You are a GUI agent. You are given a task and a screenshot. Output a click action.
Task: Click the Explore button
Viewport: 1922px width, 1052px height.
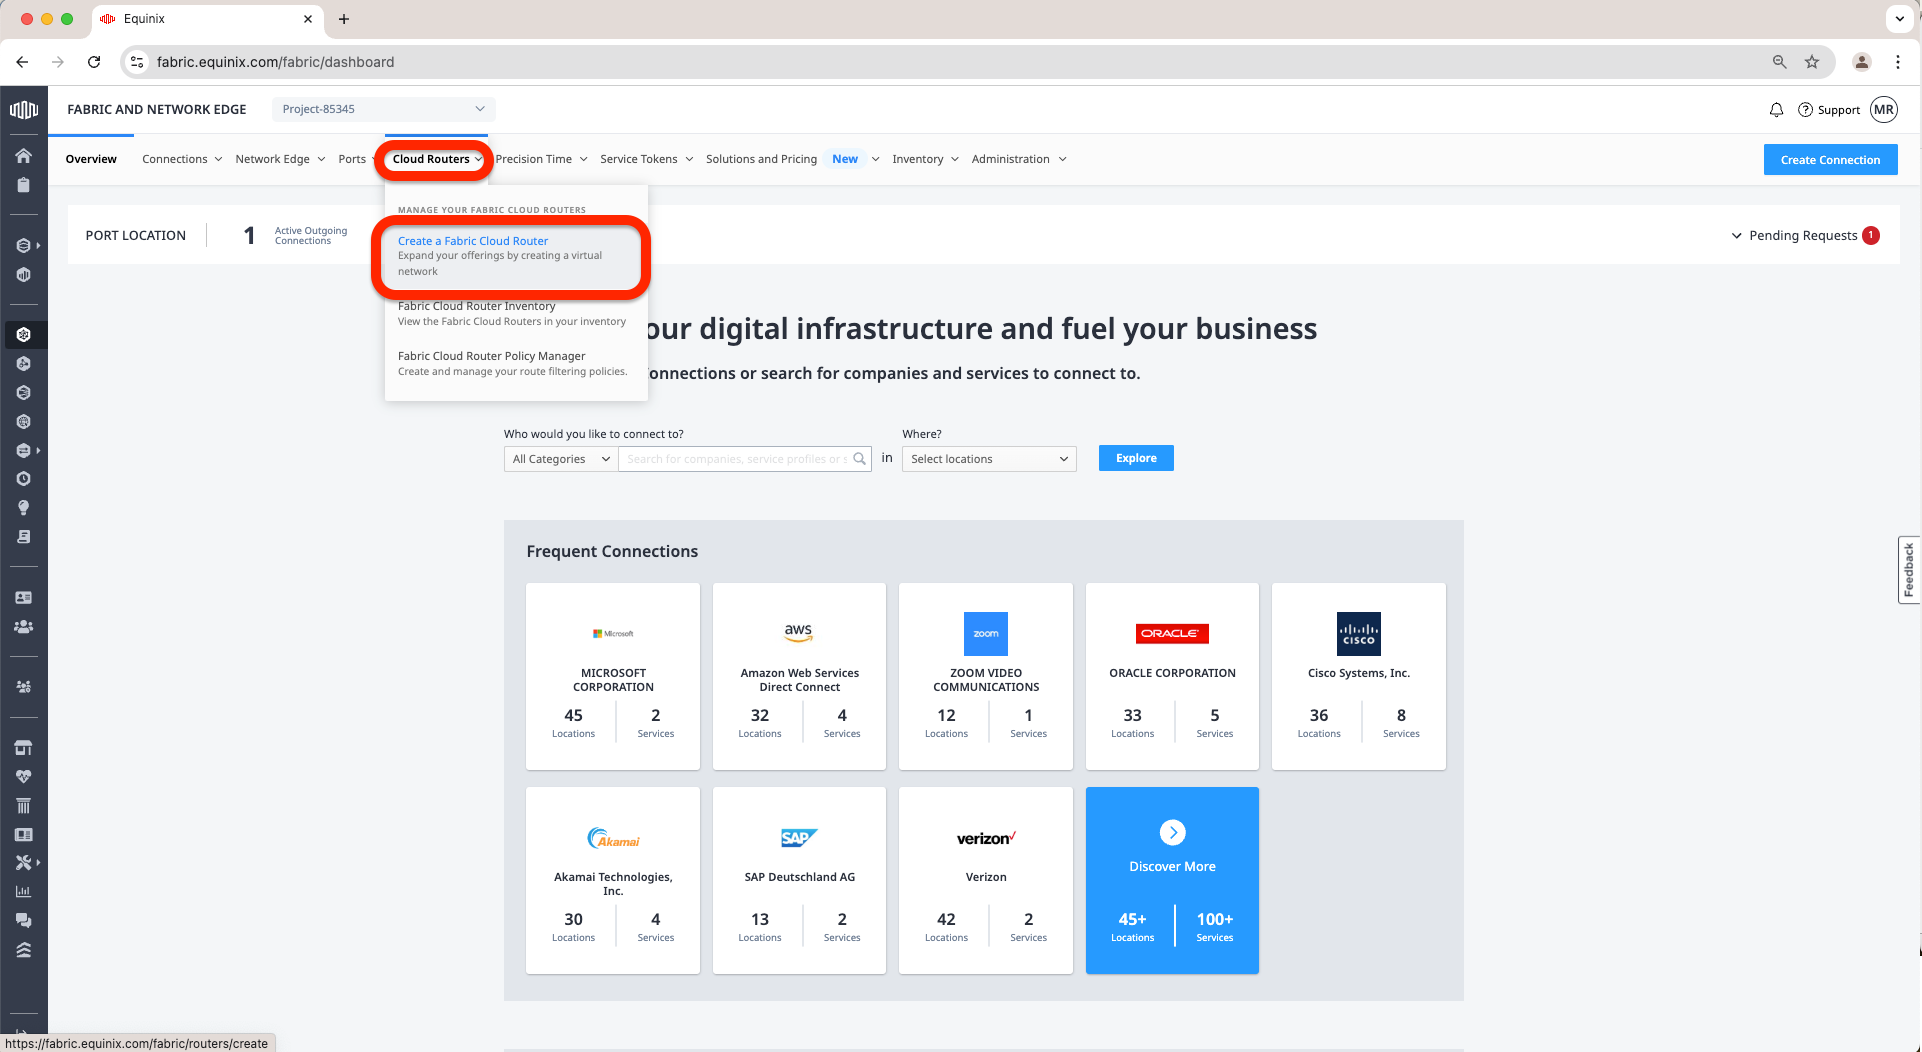(1136, 458)
